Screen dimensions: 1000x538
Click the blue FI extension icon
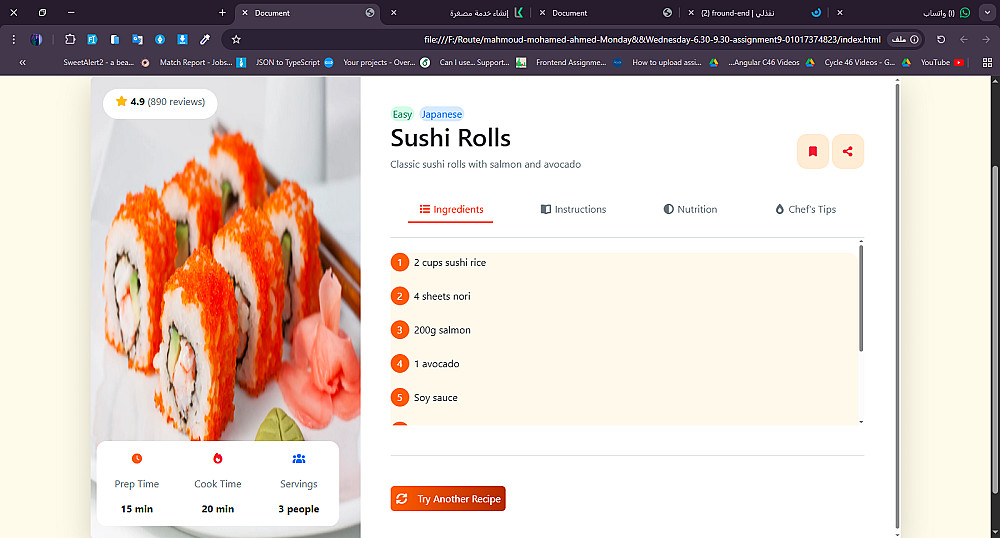(x=92, y=40)
